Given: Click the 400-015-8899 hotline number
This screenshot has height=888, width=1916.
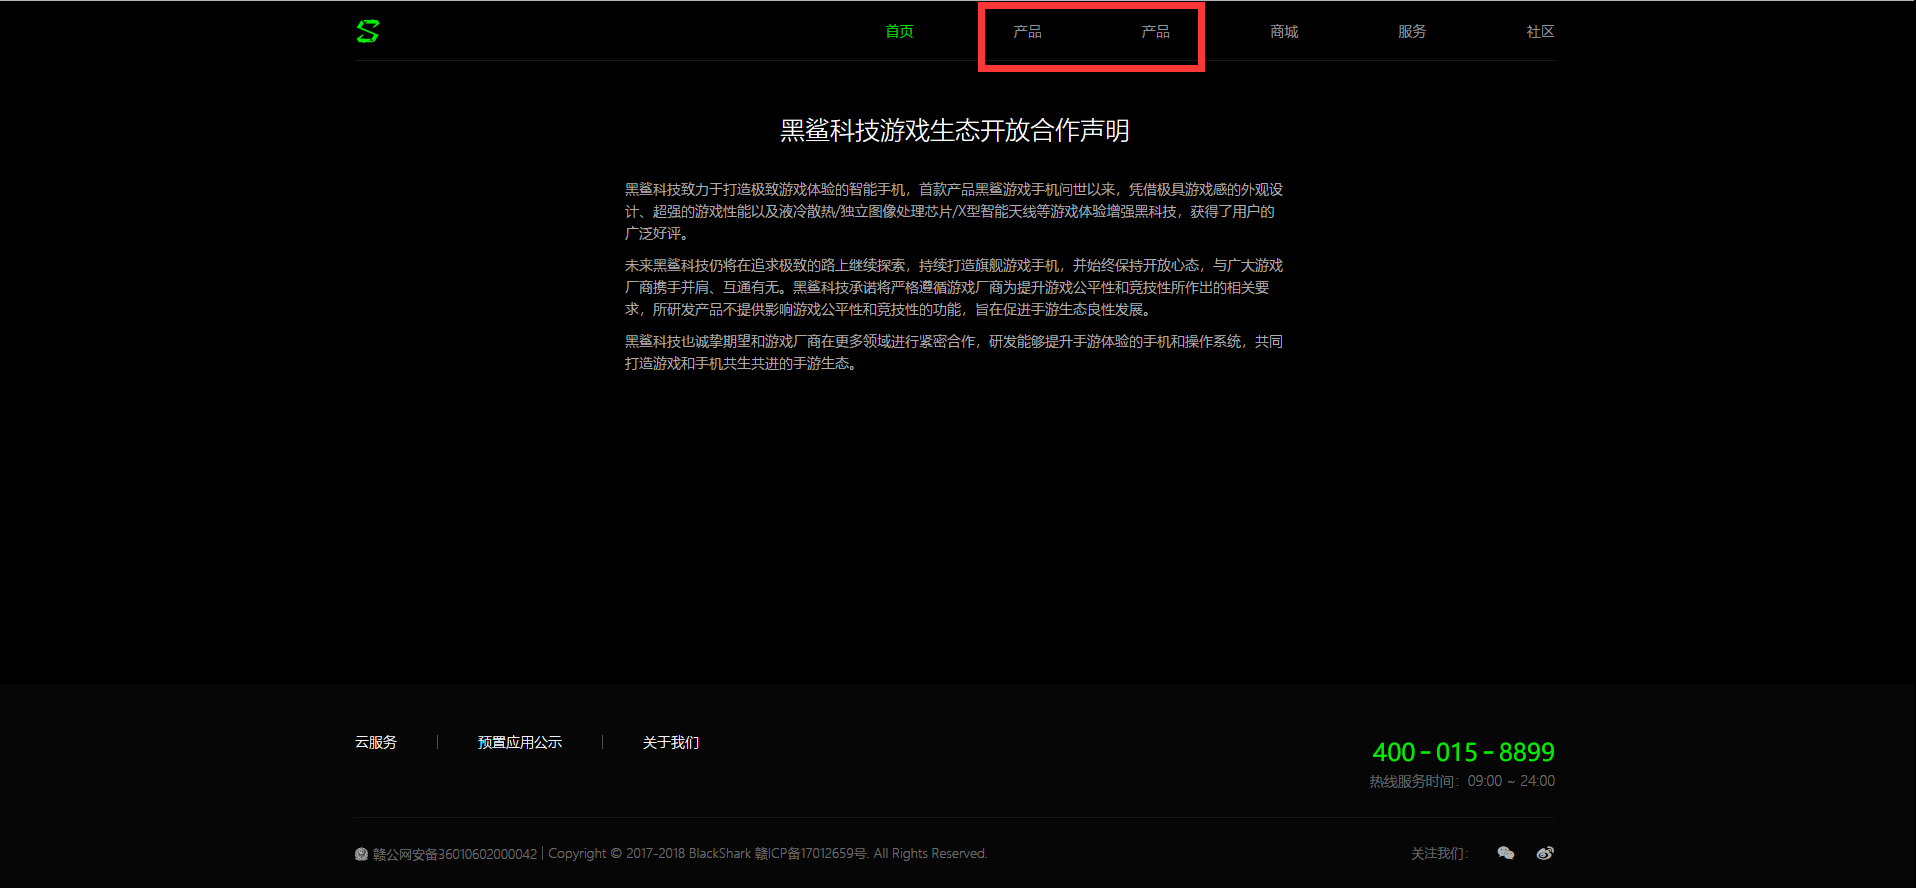Looking at the screenshot, I should [1463, 752].
